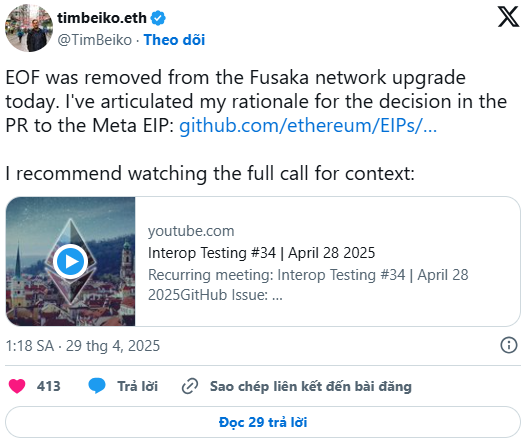The image size is (528, 443).
Task: Click the blue verified badge
Action: (x=158, y=18)
